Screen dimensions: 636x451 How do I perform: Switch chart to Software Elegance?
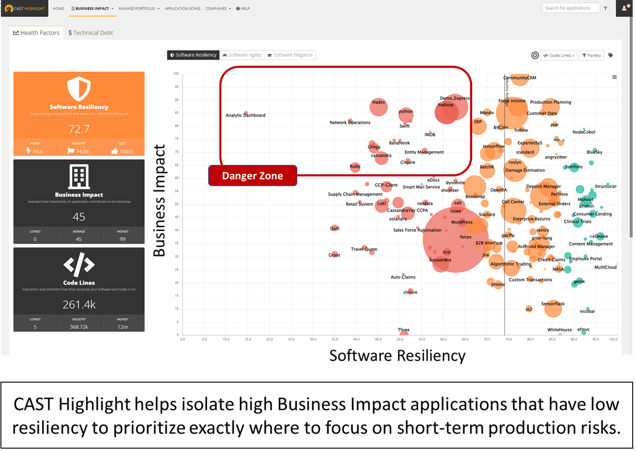(x=291, y=55)
